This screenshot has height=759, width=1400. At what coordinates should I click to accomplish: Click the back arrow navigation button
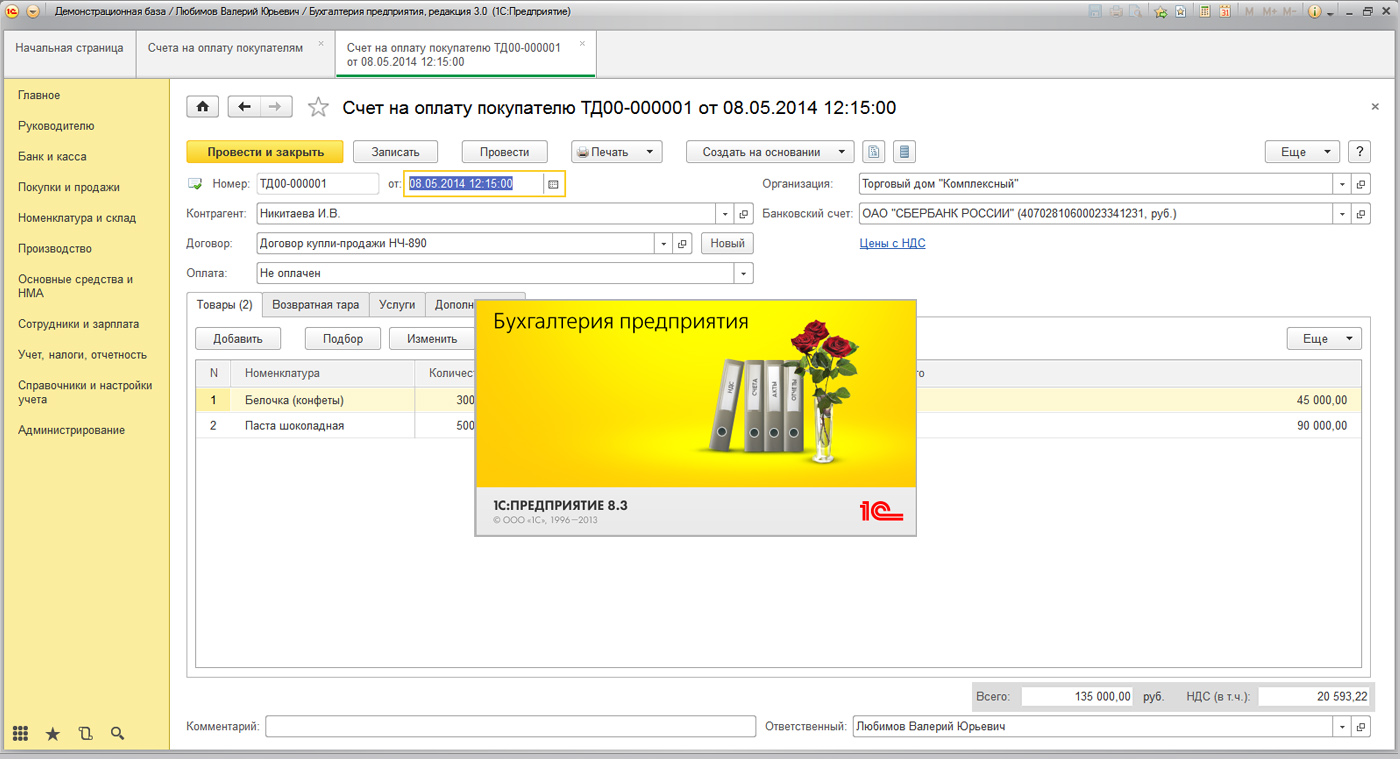(244, 107)
